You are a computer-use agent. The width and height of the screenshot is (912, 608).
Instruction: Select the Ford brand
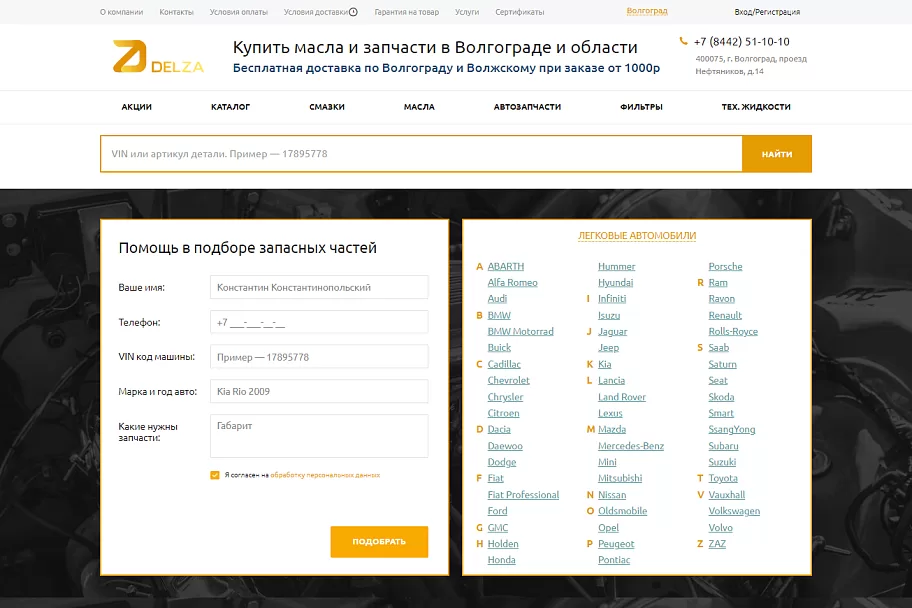[x=497, y=511]
